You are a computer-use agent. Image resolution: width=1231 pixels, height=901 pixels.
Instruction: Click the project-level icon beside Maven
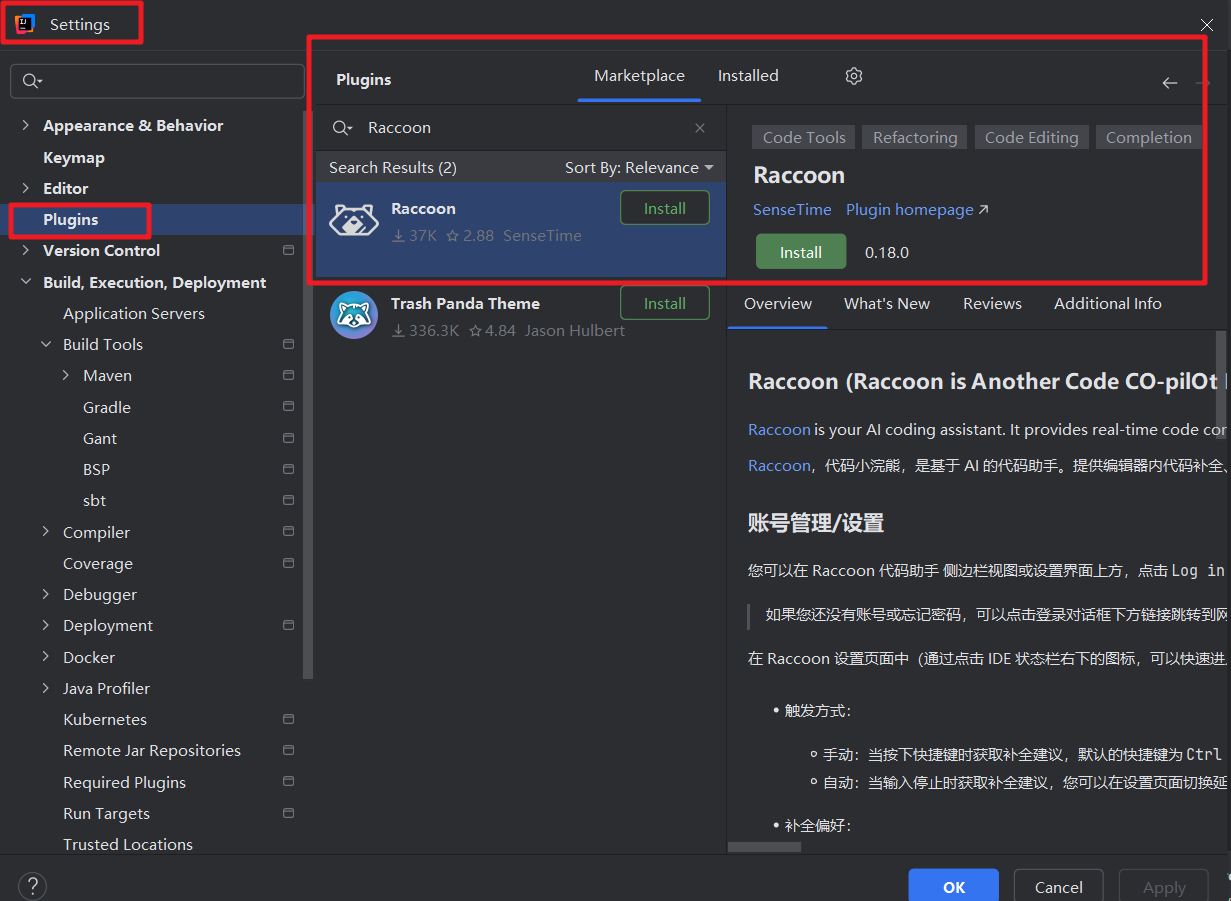(288, 375)
